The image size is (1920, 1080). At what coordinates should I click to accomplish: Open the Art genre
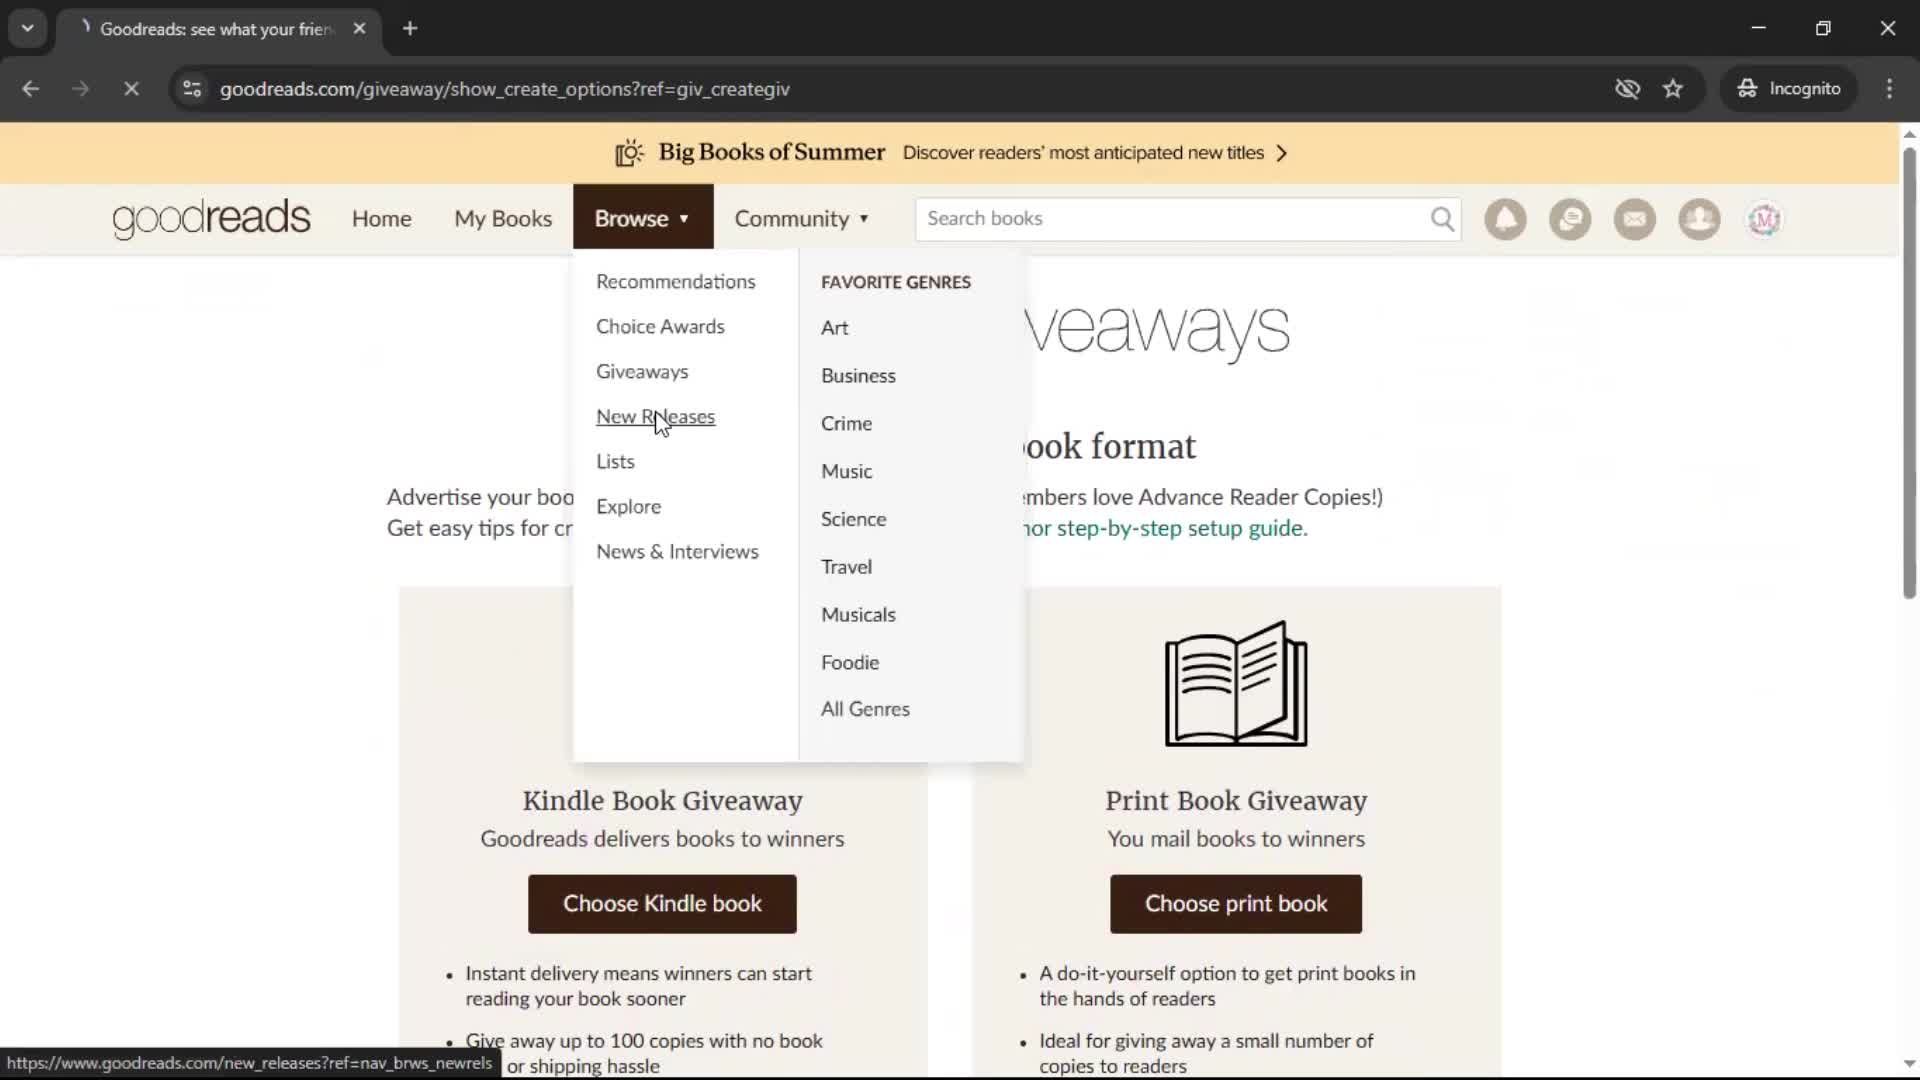(834, 328)
